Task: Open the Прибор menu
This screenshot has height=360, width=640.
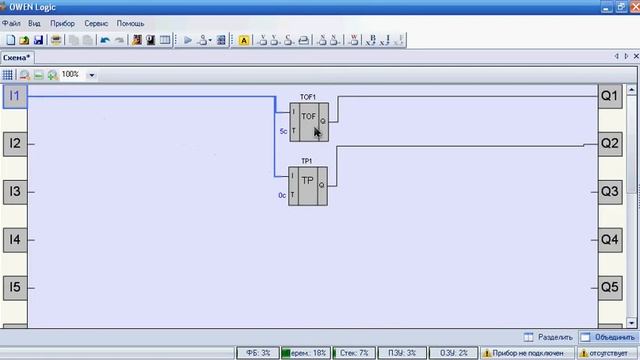Action: [62, 24]
